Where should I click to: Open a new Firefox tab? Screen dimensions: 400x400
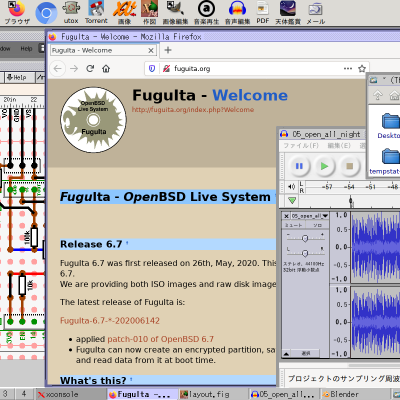[168, 50]
